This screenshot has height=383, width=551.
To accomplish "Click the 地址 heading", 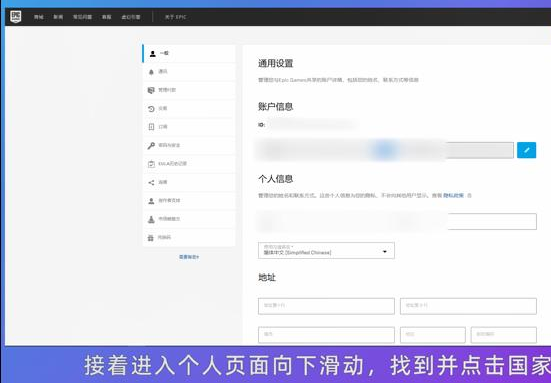I will (x=267, y=278).
